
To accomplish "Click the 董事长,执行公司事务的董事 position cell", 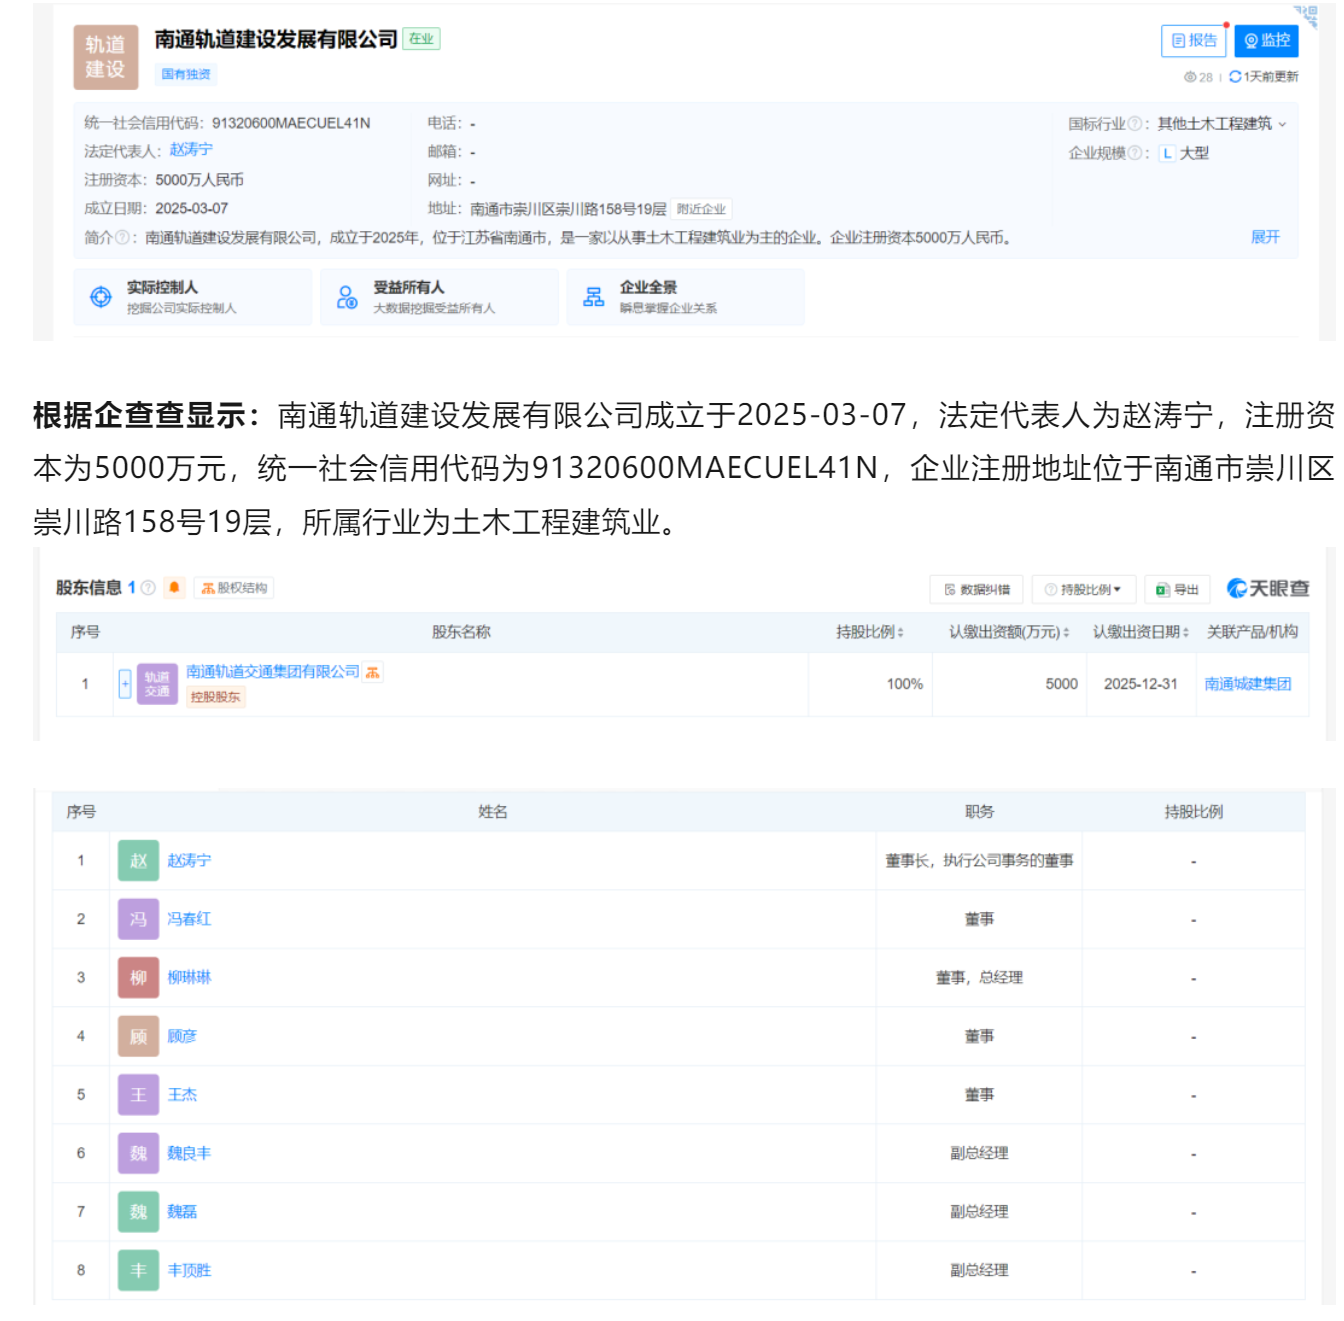I will pyautogui.click(x=979, y=860).
